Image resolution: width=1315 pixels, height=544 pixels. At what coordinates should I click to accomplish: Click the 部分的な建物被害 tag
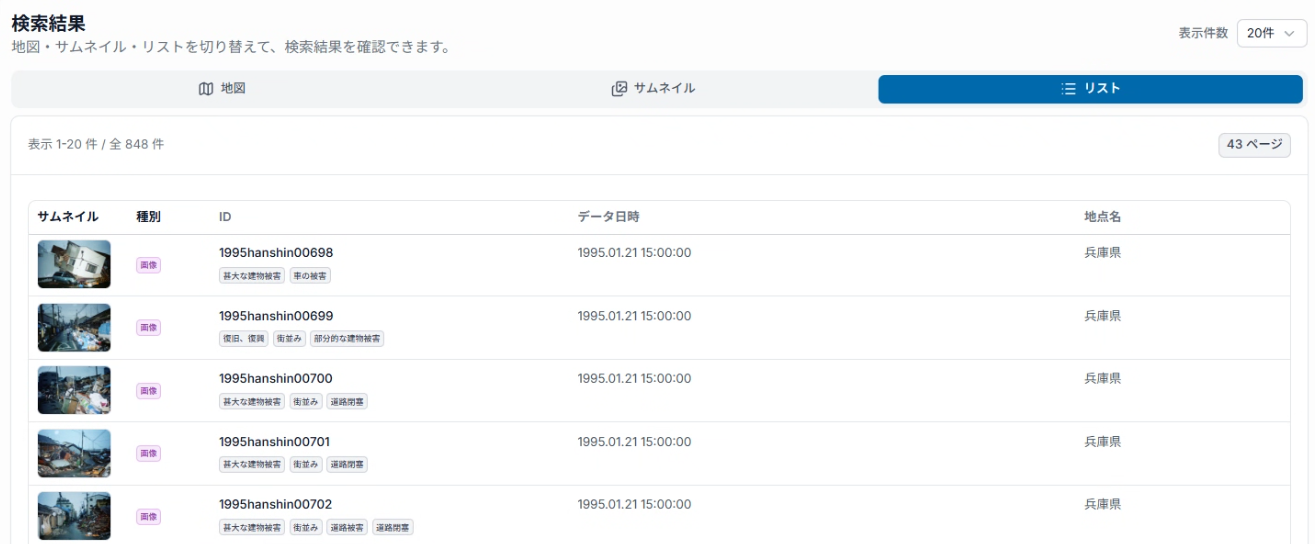(x=347, y=339)
